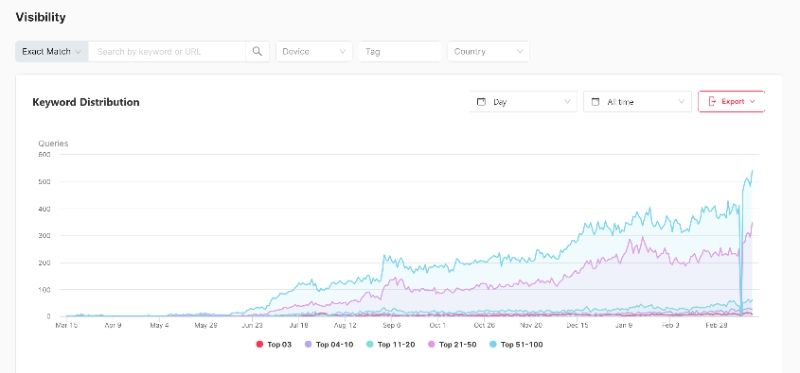
Task: Click the Mar 15 x-axis label
Action: click(x=66, y=325)
